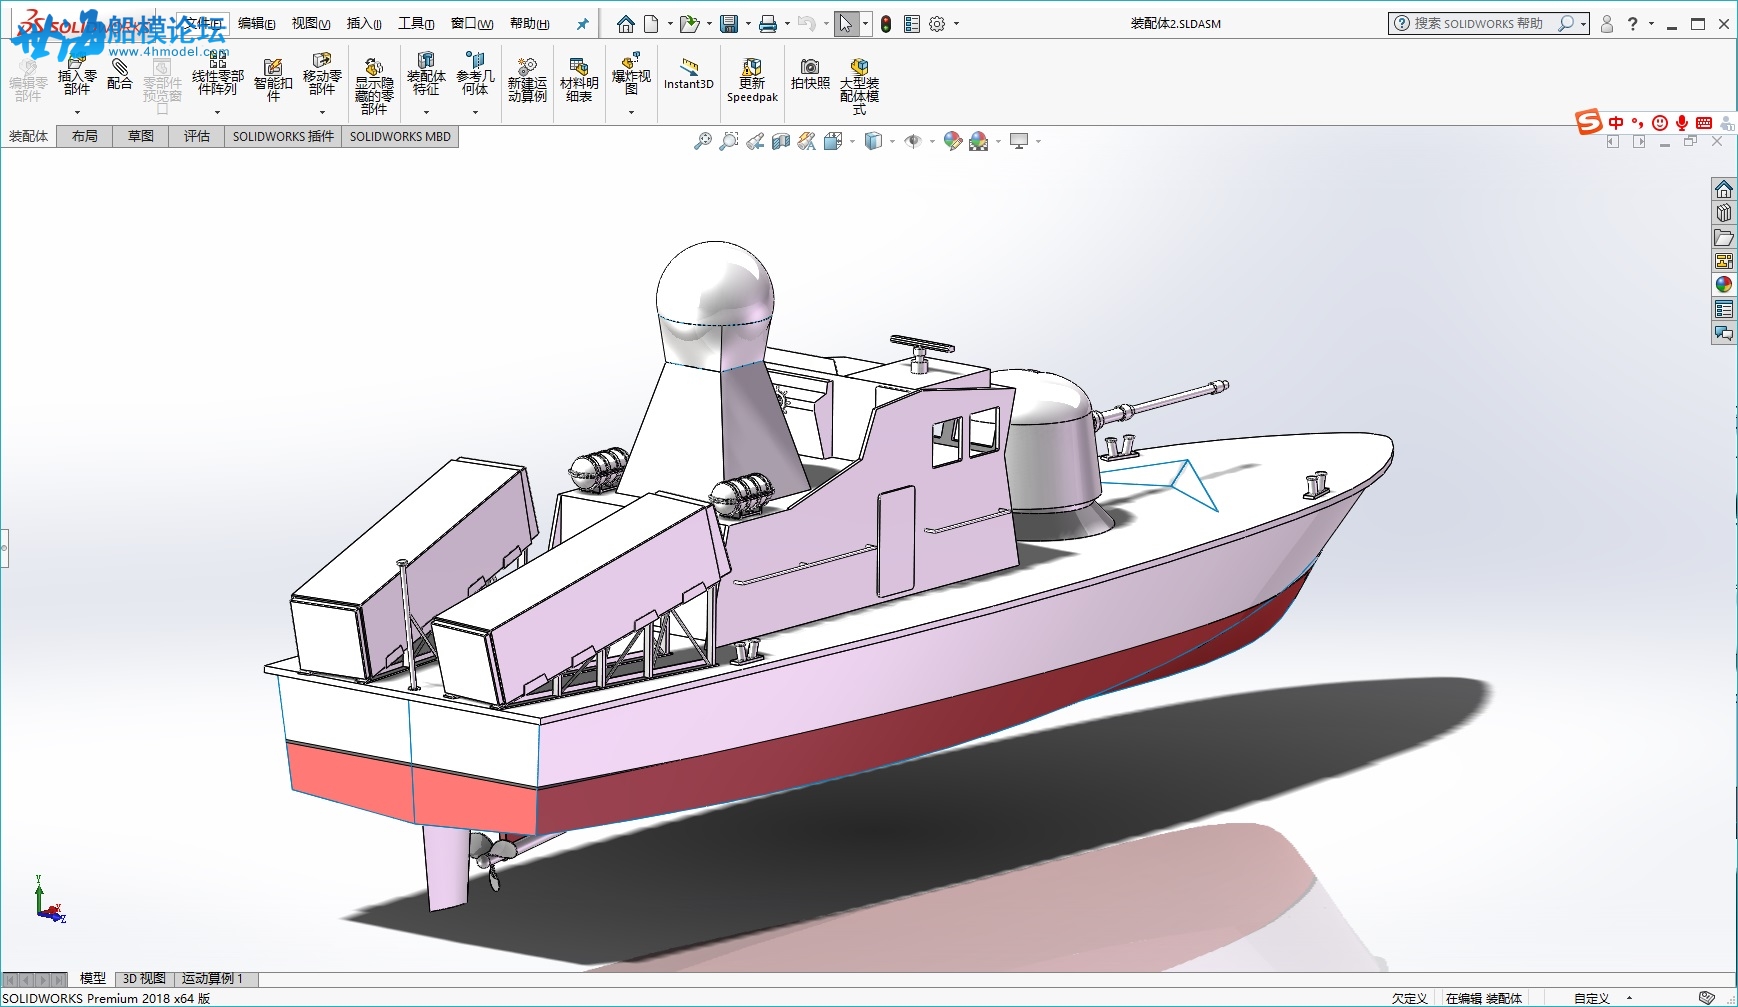Open Design Library icon in task pane

(x=1724, y=213)
